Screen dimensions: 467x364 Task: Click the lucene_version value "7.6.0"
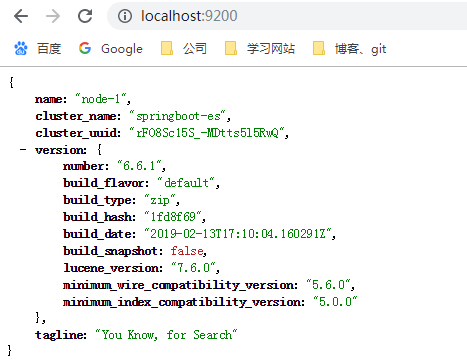tap(193, 268)
